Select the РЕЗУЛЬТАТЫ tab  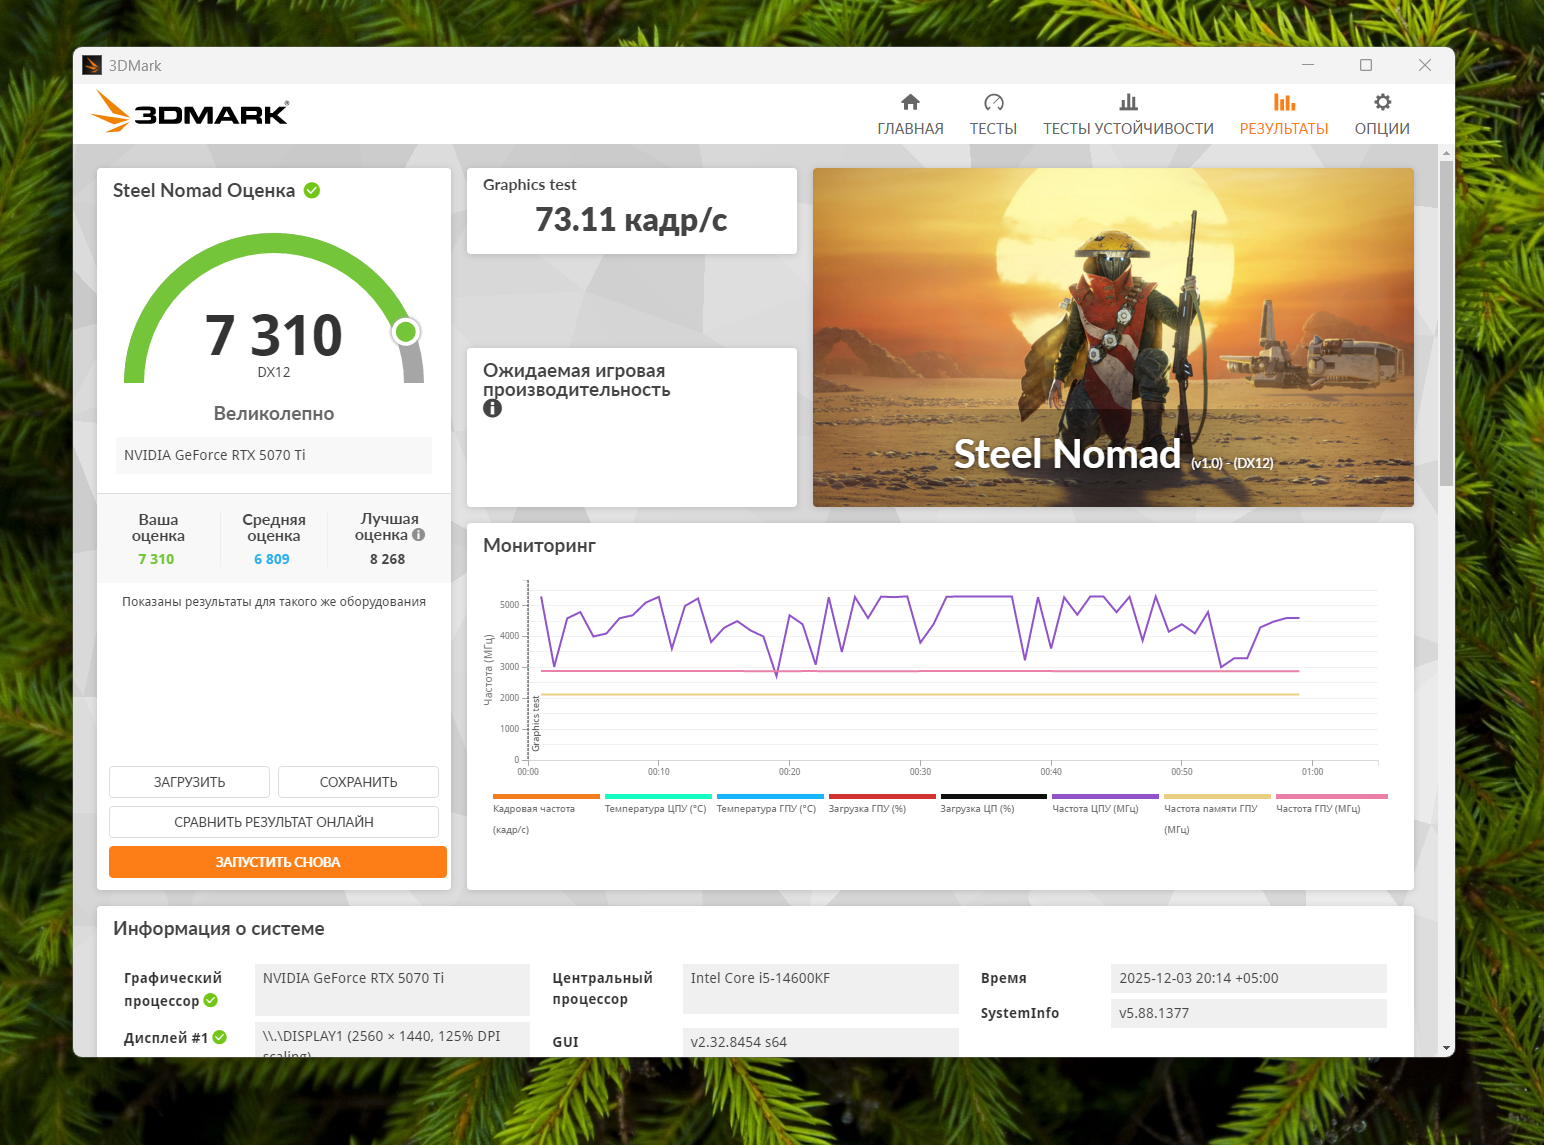click(x=1284, y=115)
